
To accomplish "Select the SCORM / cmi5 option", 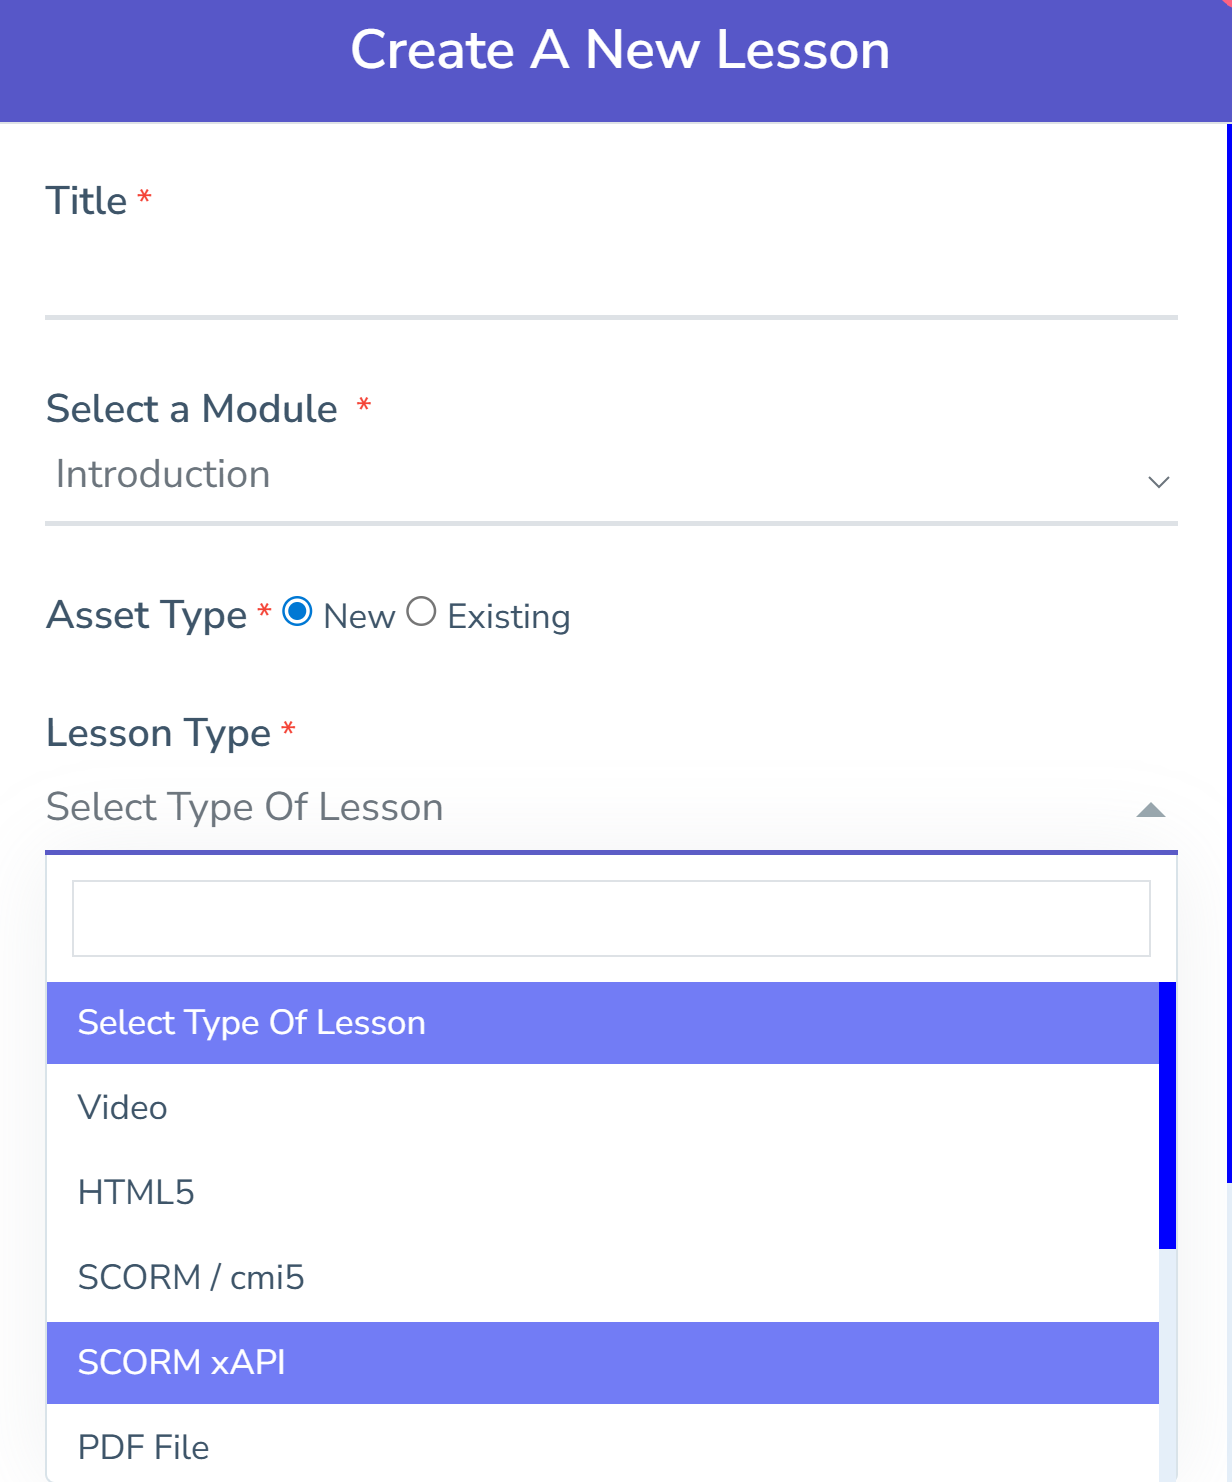I will (191, 1278).
